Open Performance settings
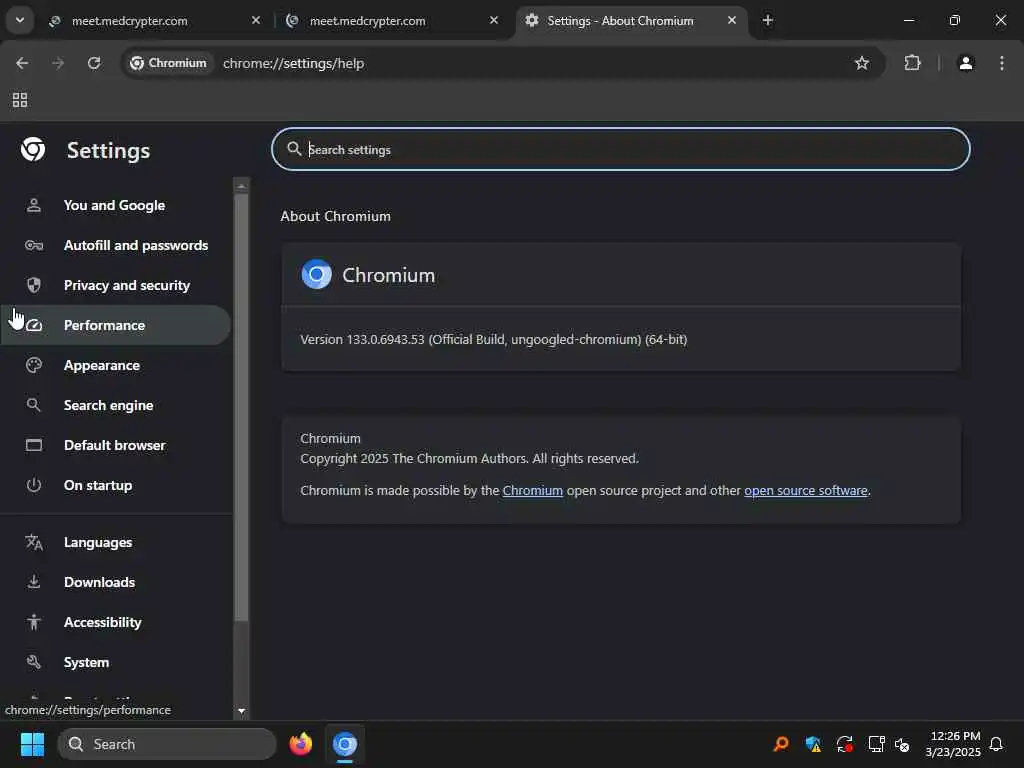The height and width of the screenshot is (768, 1024). pyautogui.click(x=114, y=325)
